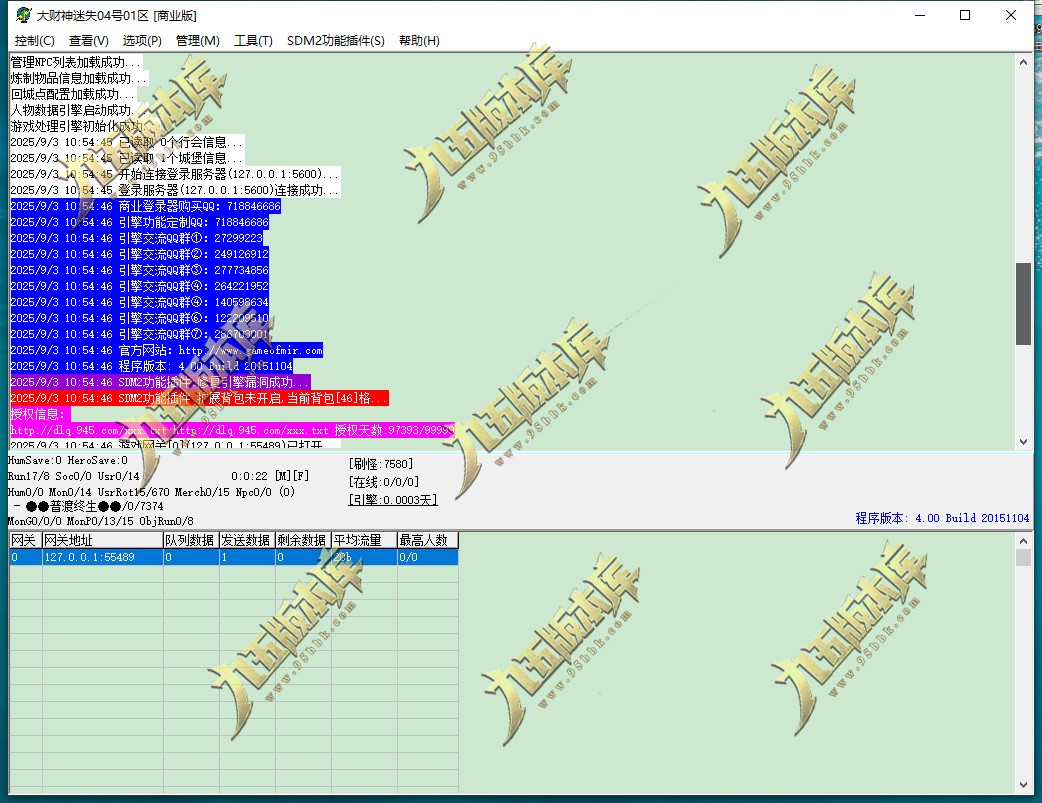Click the application icon in the title bar
The height and width of the screenshot is (803, 1042).
click(x=24, y=15)
